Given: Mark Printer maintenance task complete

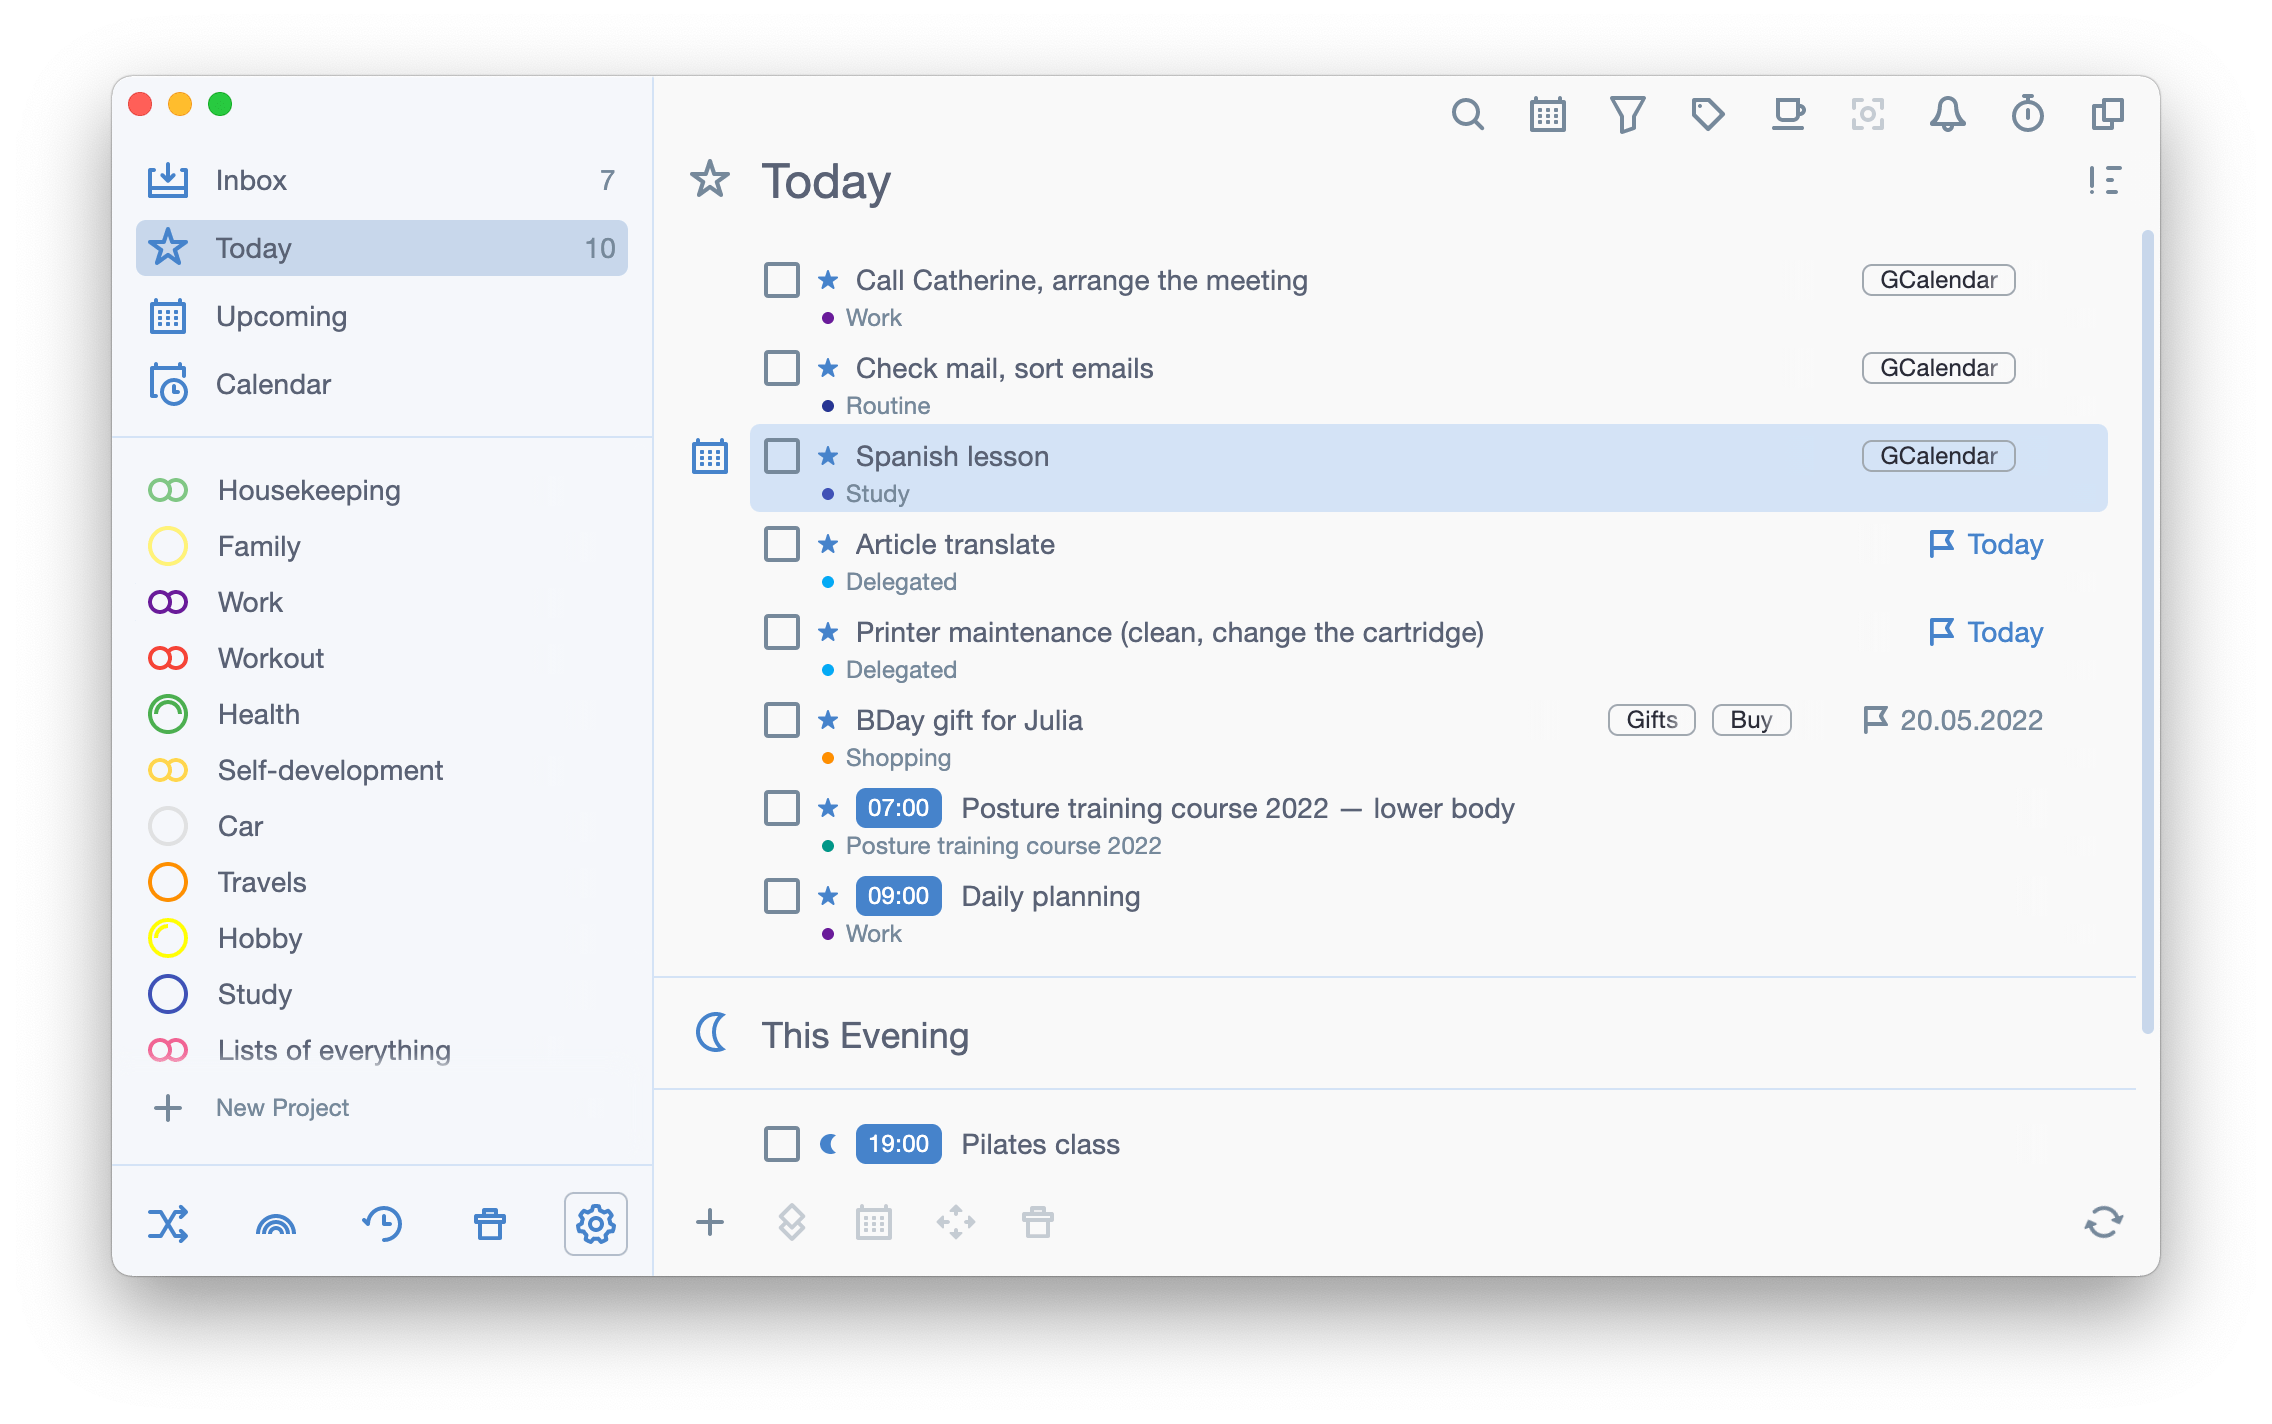Looking at the screenshot, I should click(782, 633).
